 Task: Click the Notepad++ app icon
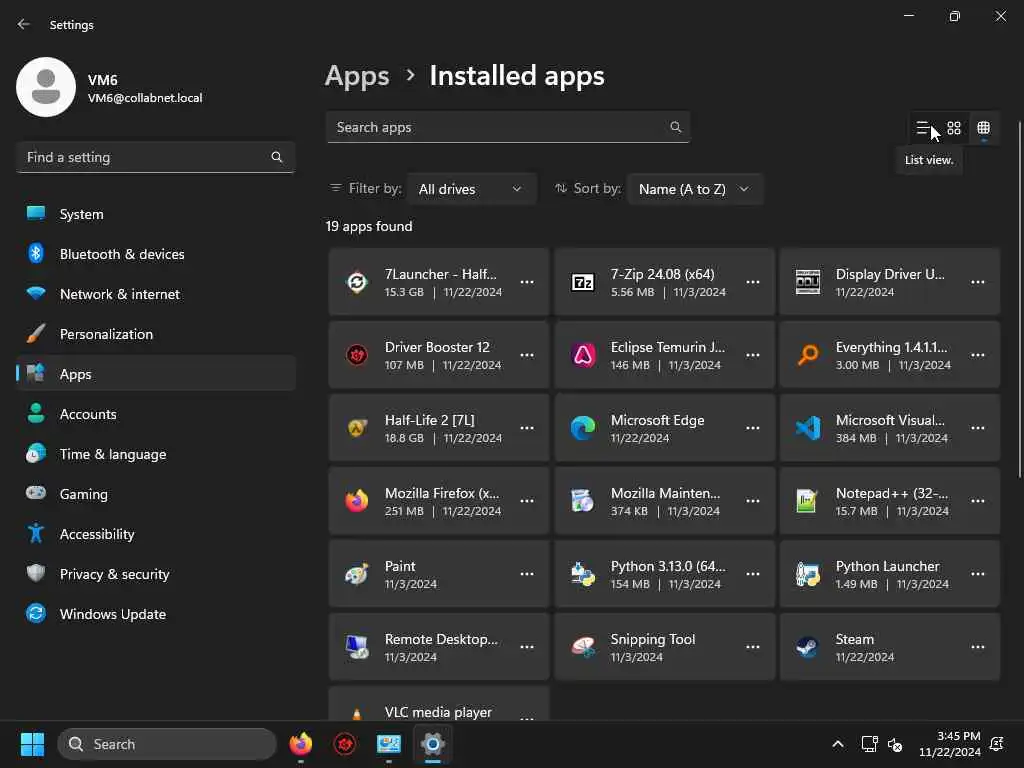tap(808, 502)
